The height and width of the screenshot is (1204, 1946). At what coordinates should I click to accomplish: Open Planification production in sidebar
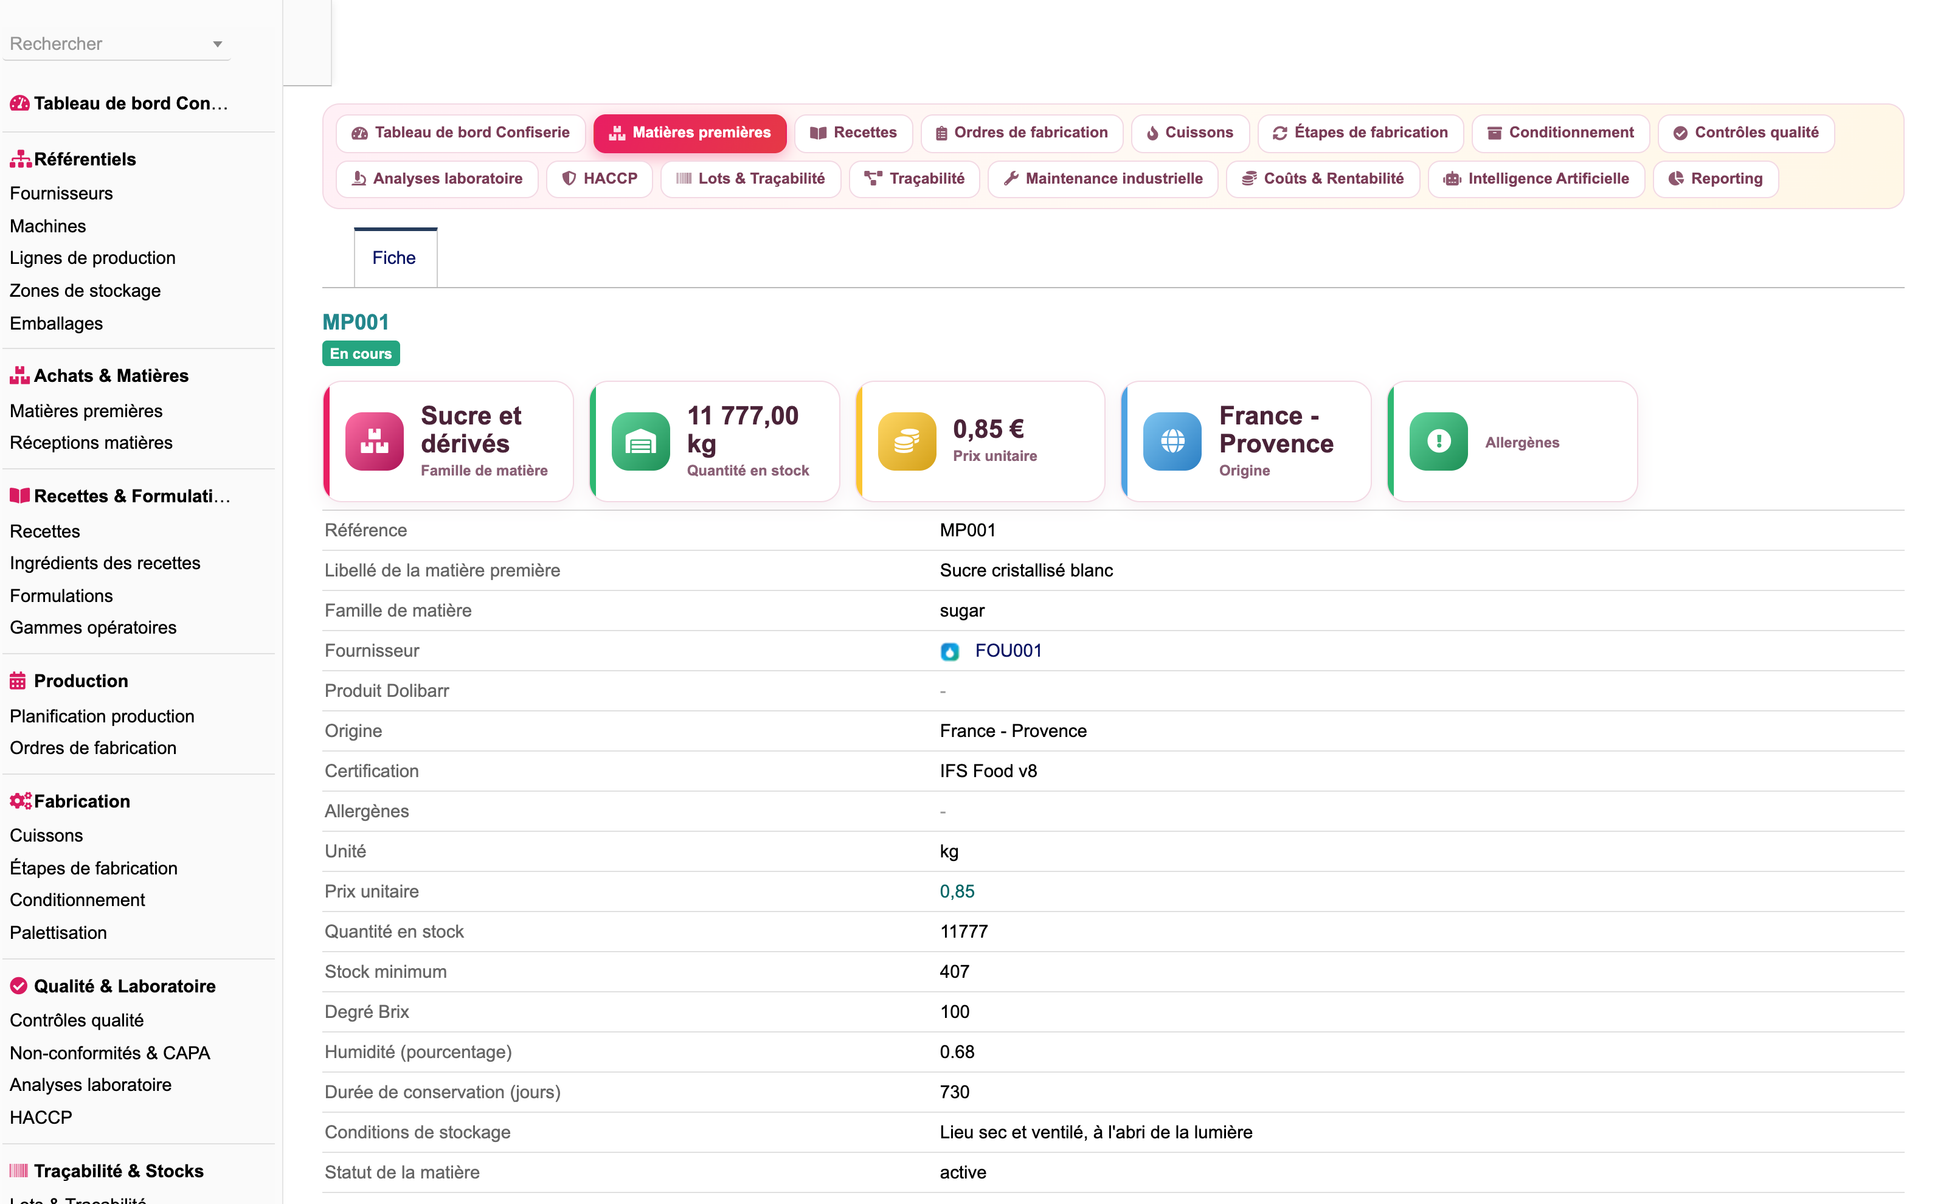click(x=102, y=716)
